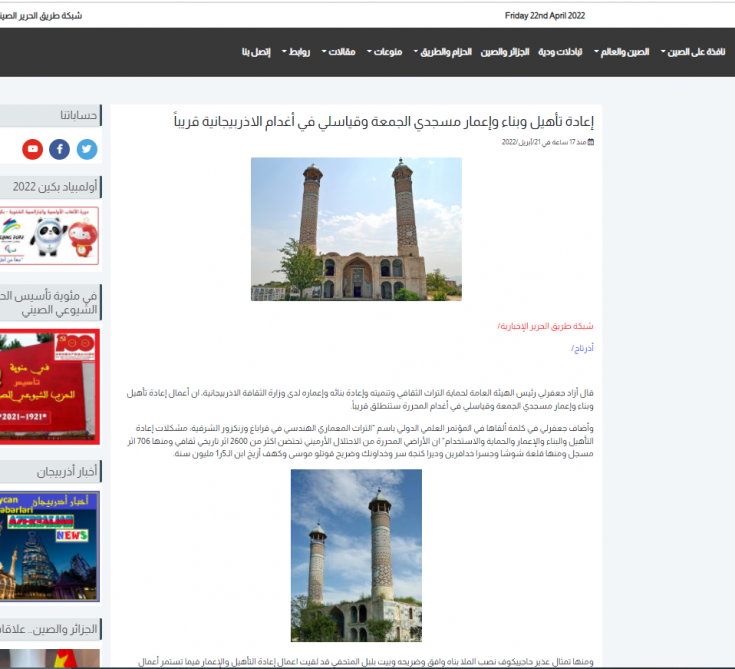Click the أخبار أذربيجان sidebar heading
This screenshot has width=735, height=669.
[67, 471]
